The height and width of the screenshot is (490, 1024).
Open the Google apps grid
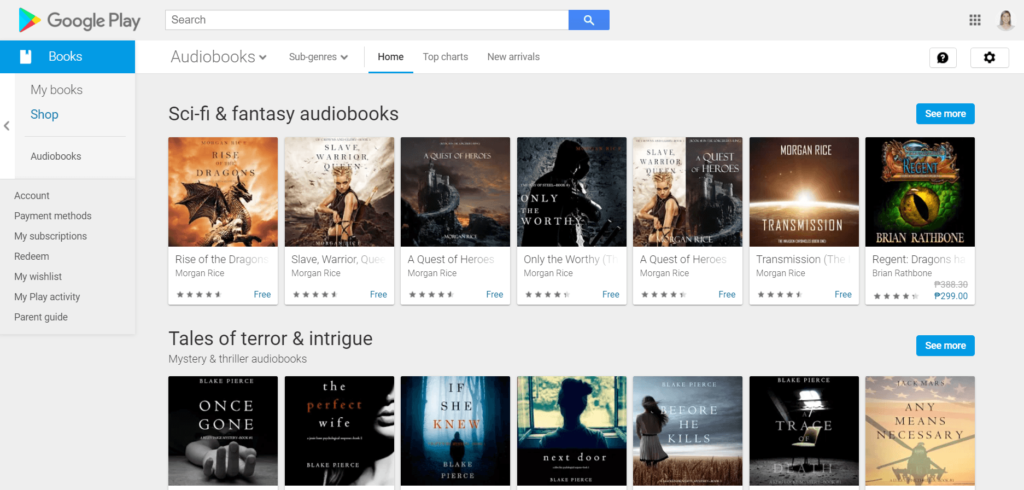[x=975, y=20]
